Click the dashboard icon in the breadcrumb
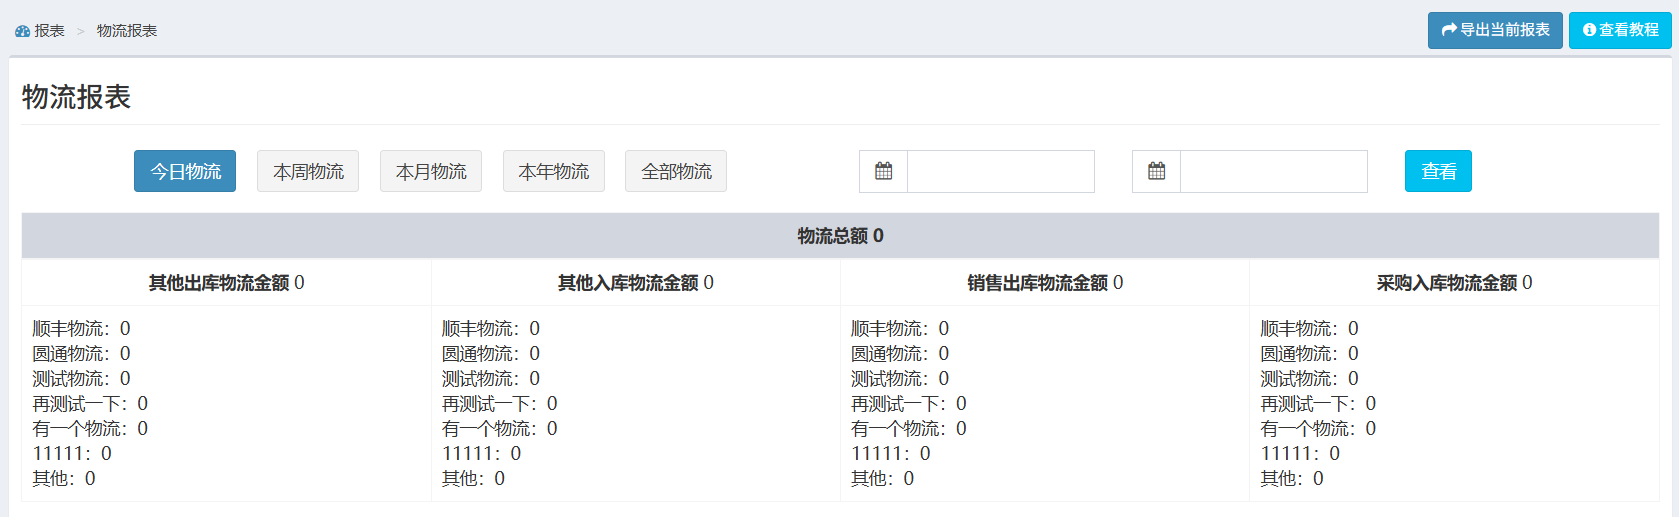Viewport: 1679px width, 517px height. 22,31
